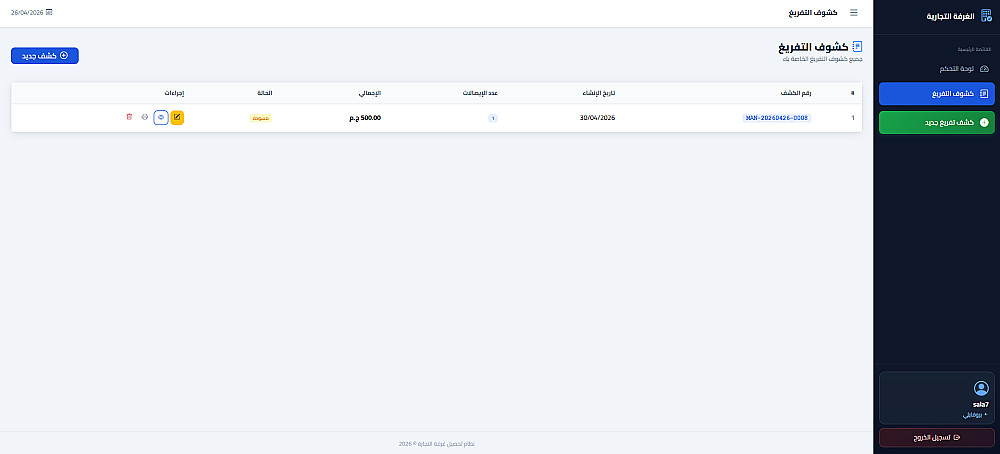Print statement MAN-20260426-0008 via printer icon
Screen dimensions: 1000x454
click(144, 118)
